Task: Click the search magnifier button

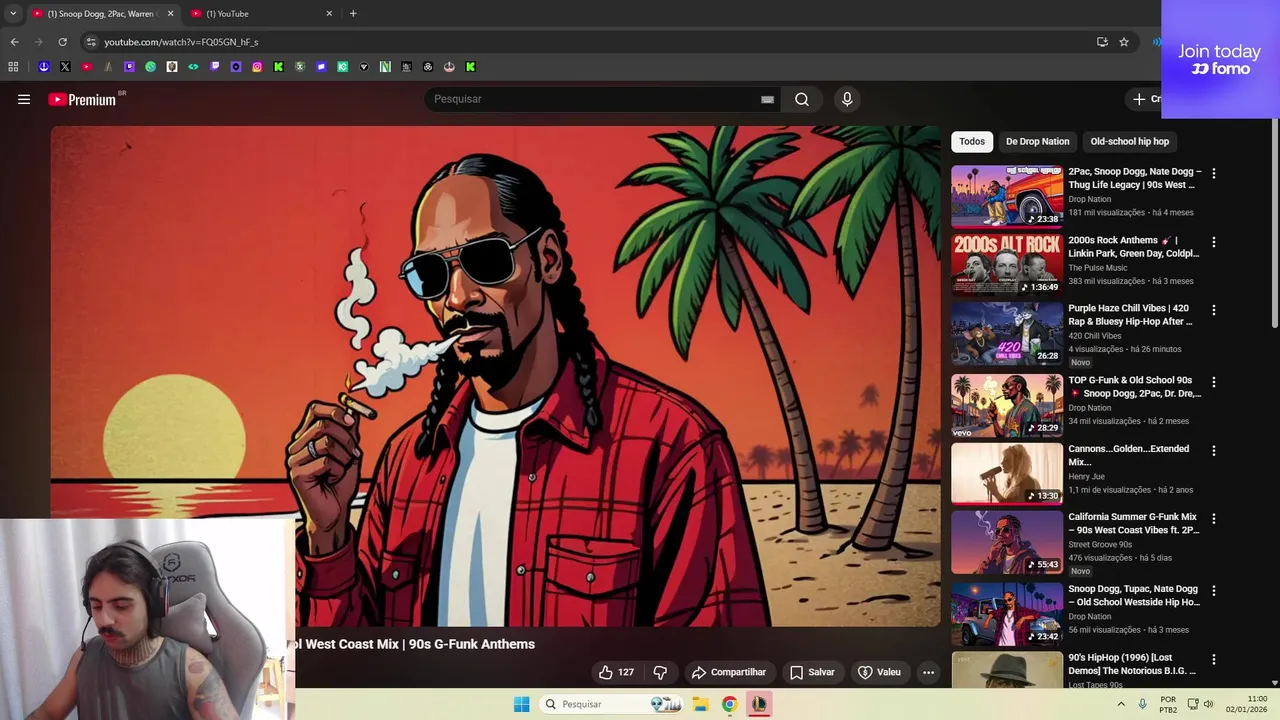Action: 802,99
